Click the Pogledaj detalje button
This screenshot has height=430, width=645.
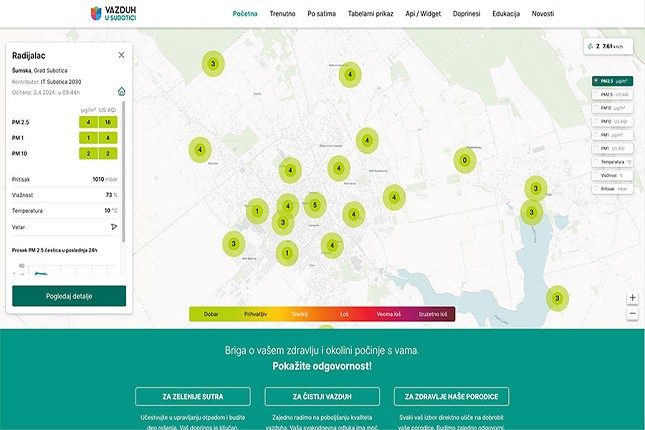(69, 296)
